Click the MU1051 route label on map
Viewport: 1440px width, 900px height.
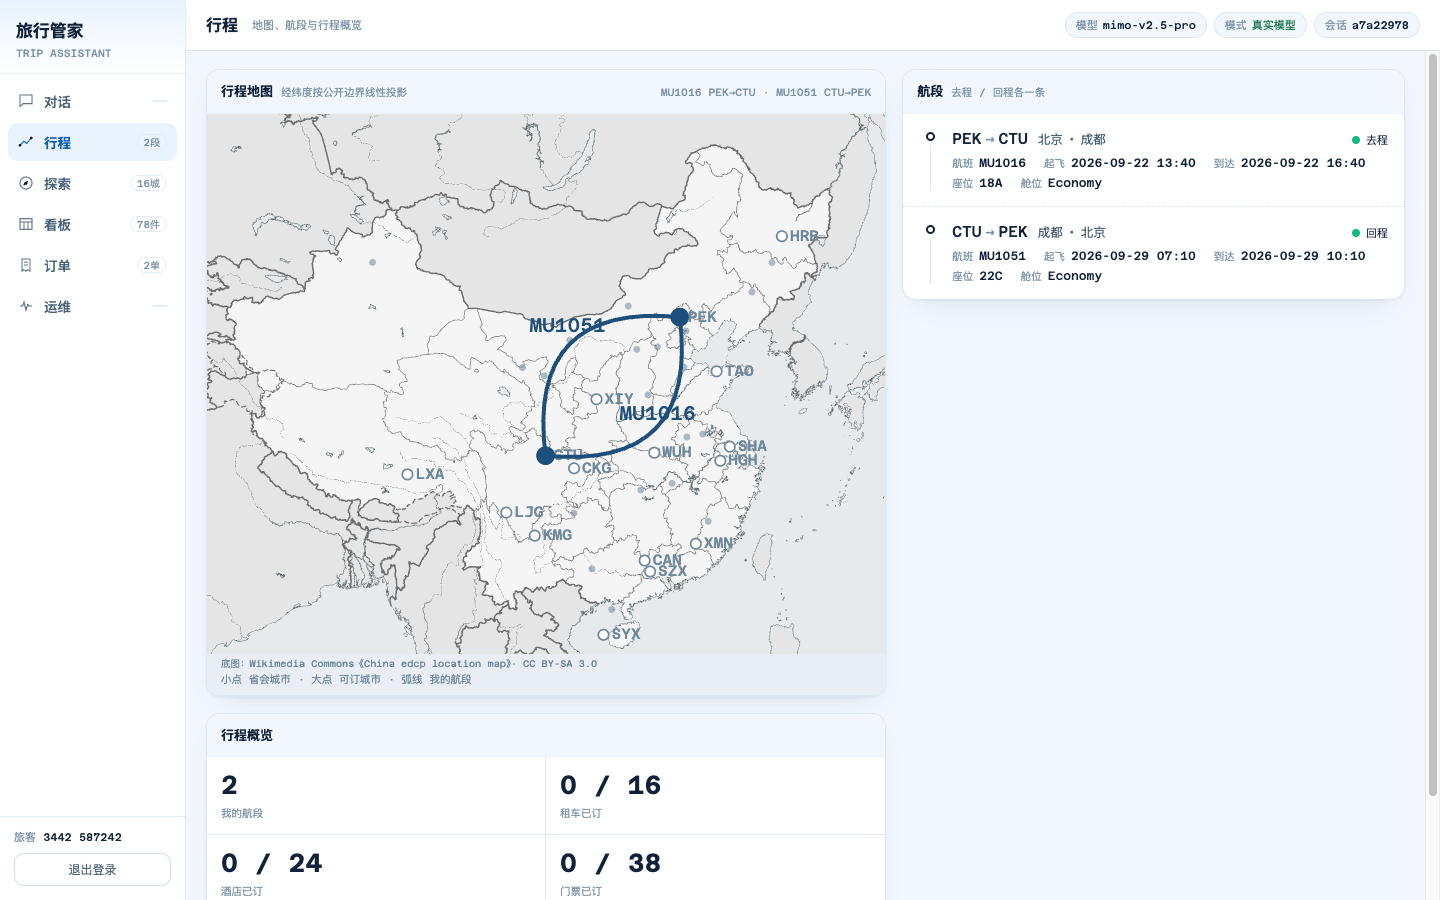(x=567, y=325)
